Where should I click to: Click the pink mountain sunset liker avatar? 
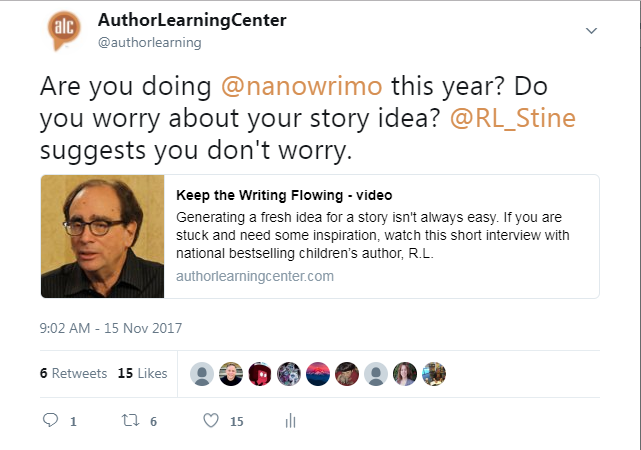[318, 374]
